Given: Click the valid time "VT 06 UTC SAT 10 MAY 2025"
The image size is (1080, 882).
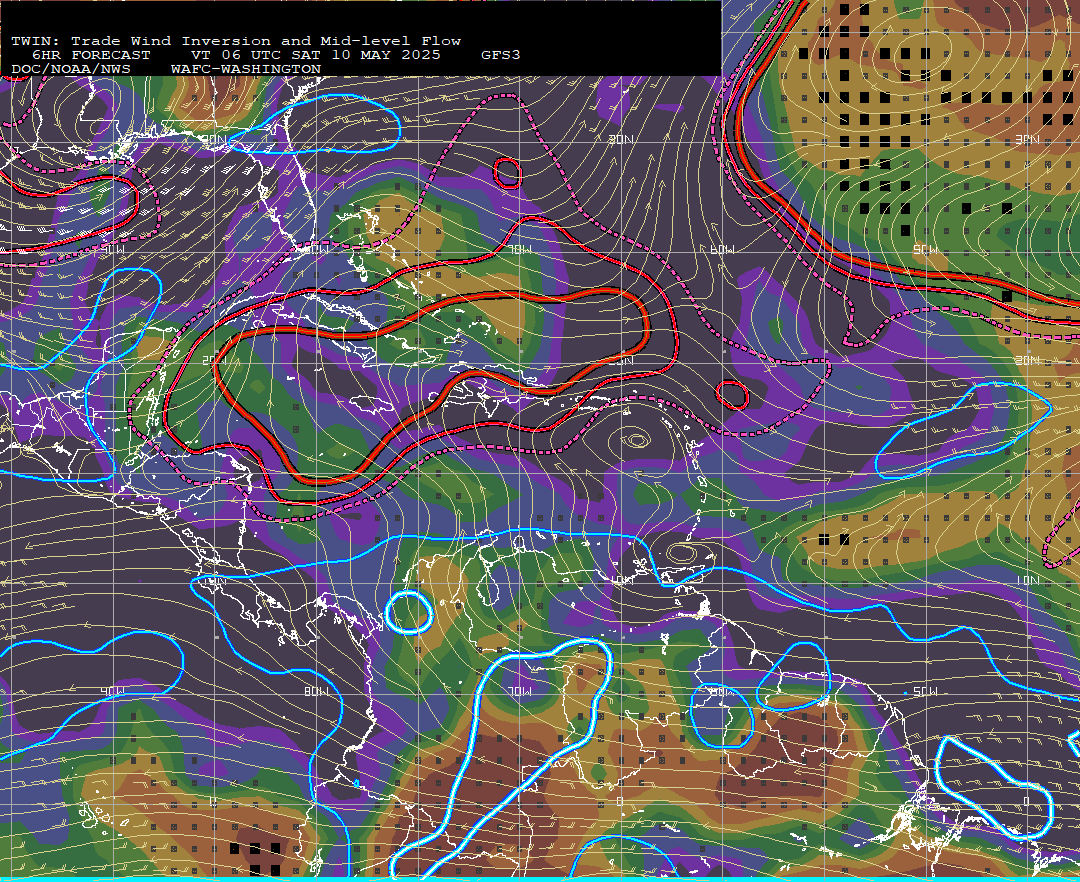Looking at the screenshot, I should click(315, 55).
